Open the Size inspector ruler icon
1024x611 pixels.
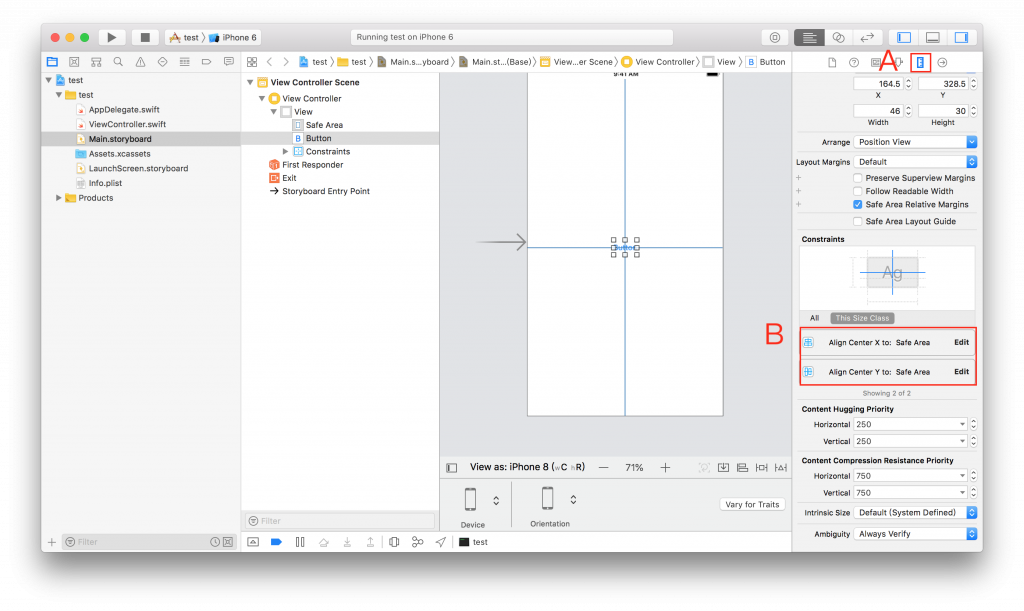tap(920, 63)
